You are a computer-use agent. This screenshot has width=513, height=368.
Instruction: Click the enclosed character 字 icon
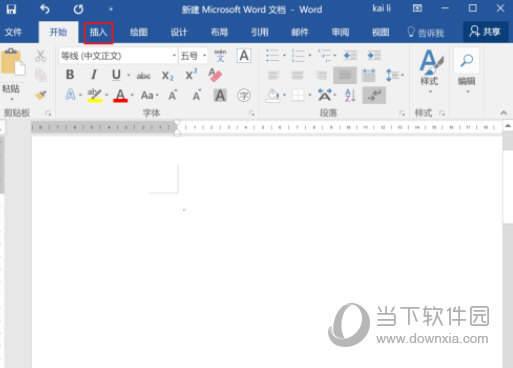[244, 96]
